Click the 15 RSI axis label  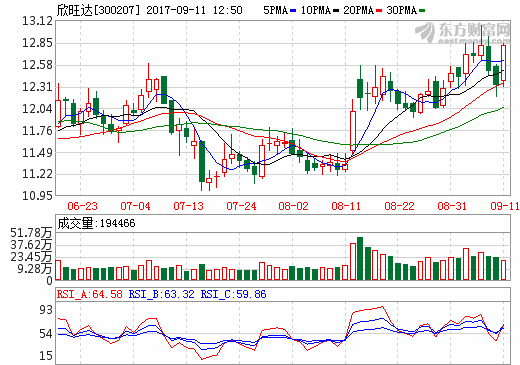(46, 356)
